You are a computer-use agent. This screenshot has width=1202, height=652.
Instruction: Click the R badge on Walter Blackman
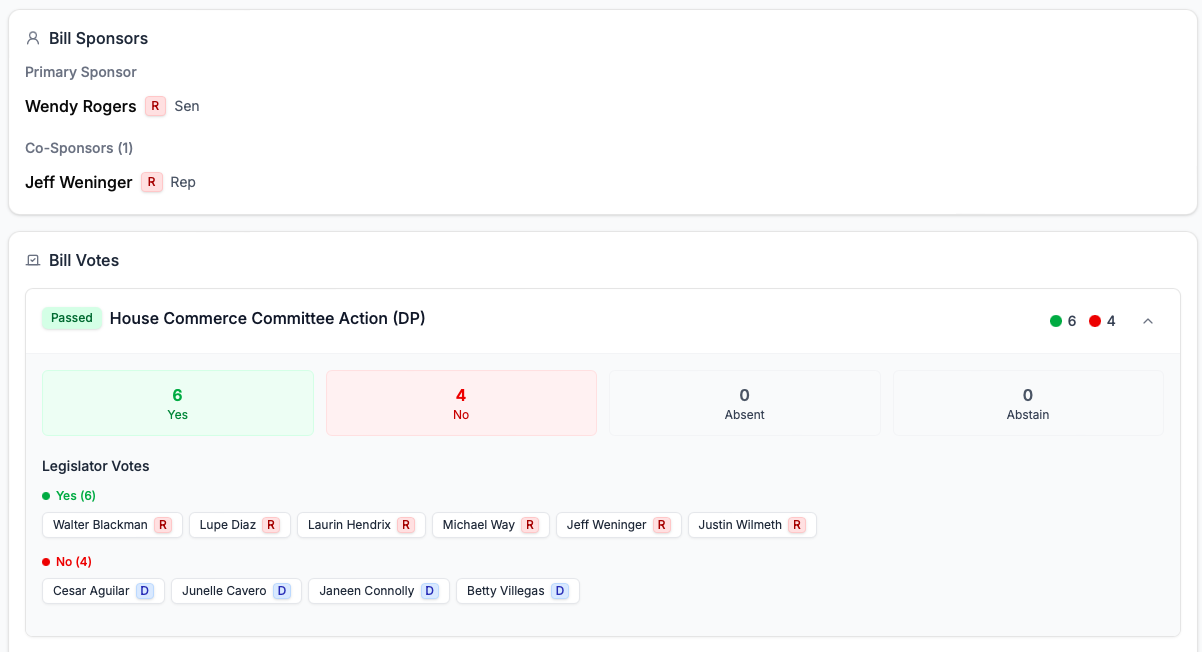click(x=163, y=525)
